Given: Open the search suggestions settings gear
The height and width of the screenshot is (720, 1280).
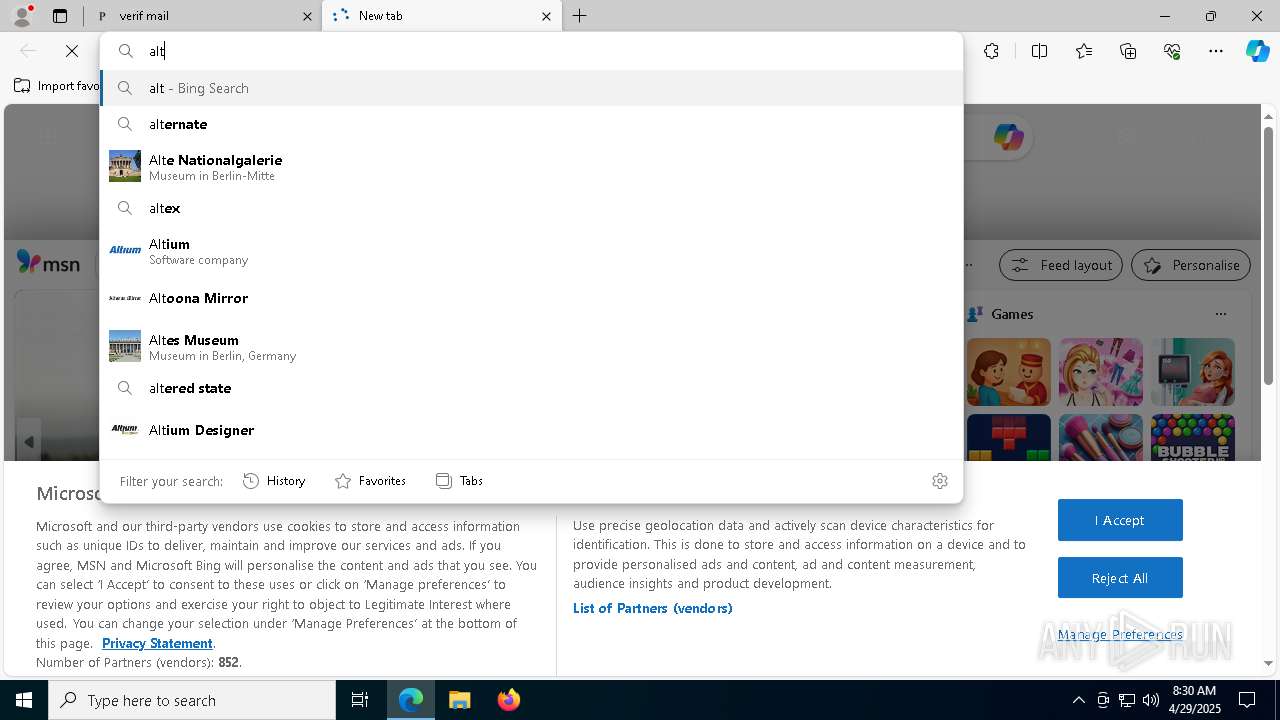Looking at the screenshot, I should coord(940,481).
